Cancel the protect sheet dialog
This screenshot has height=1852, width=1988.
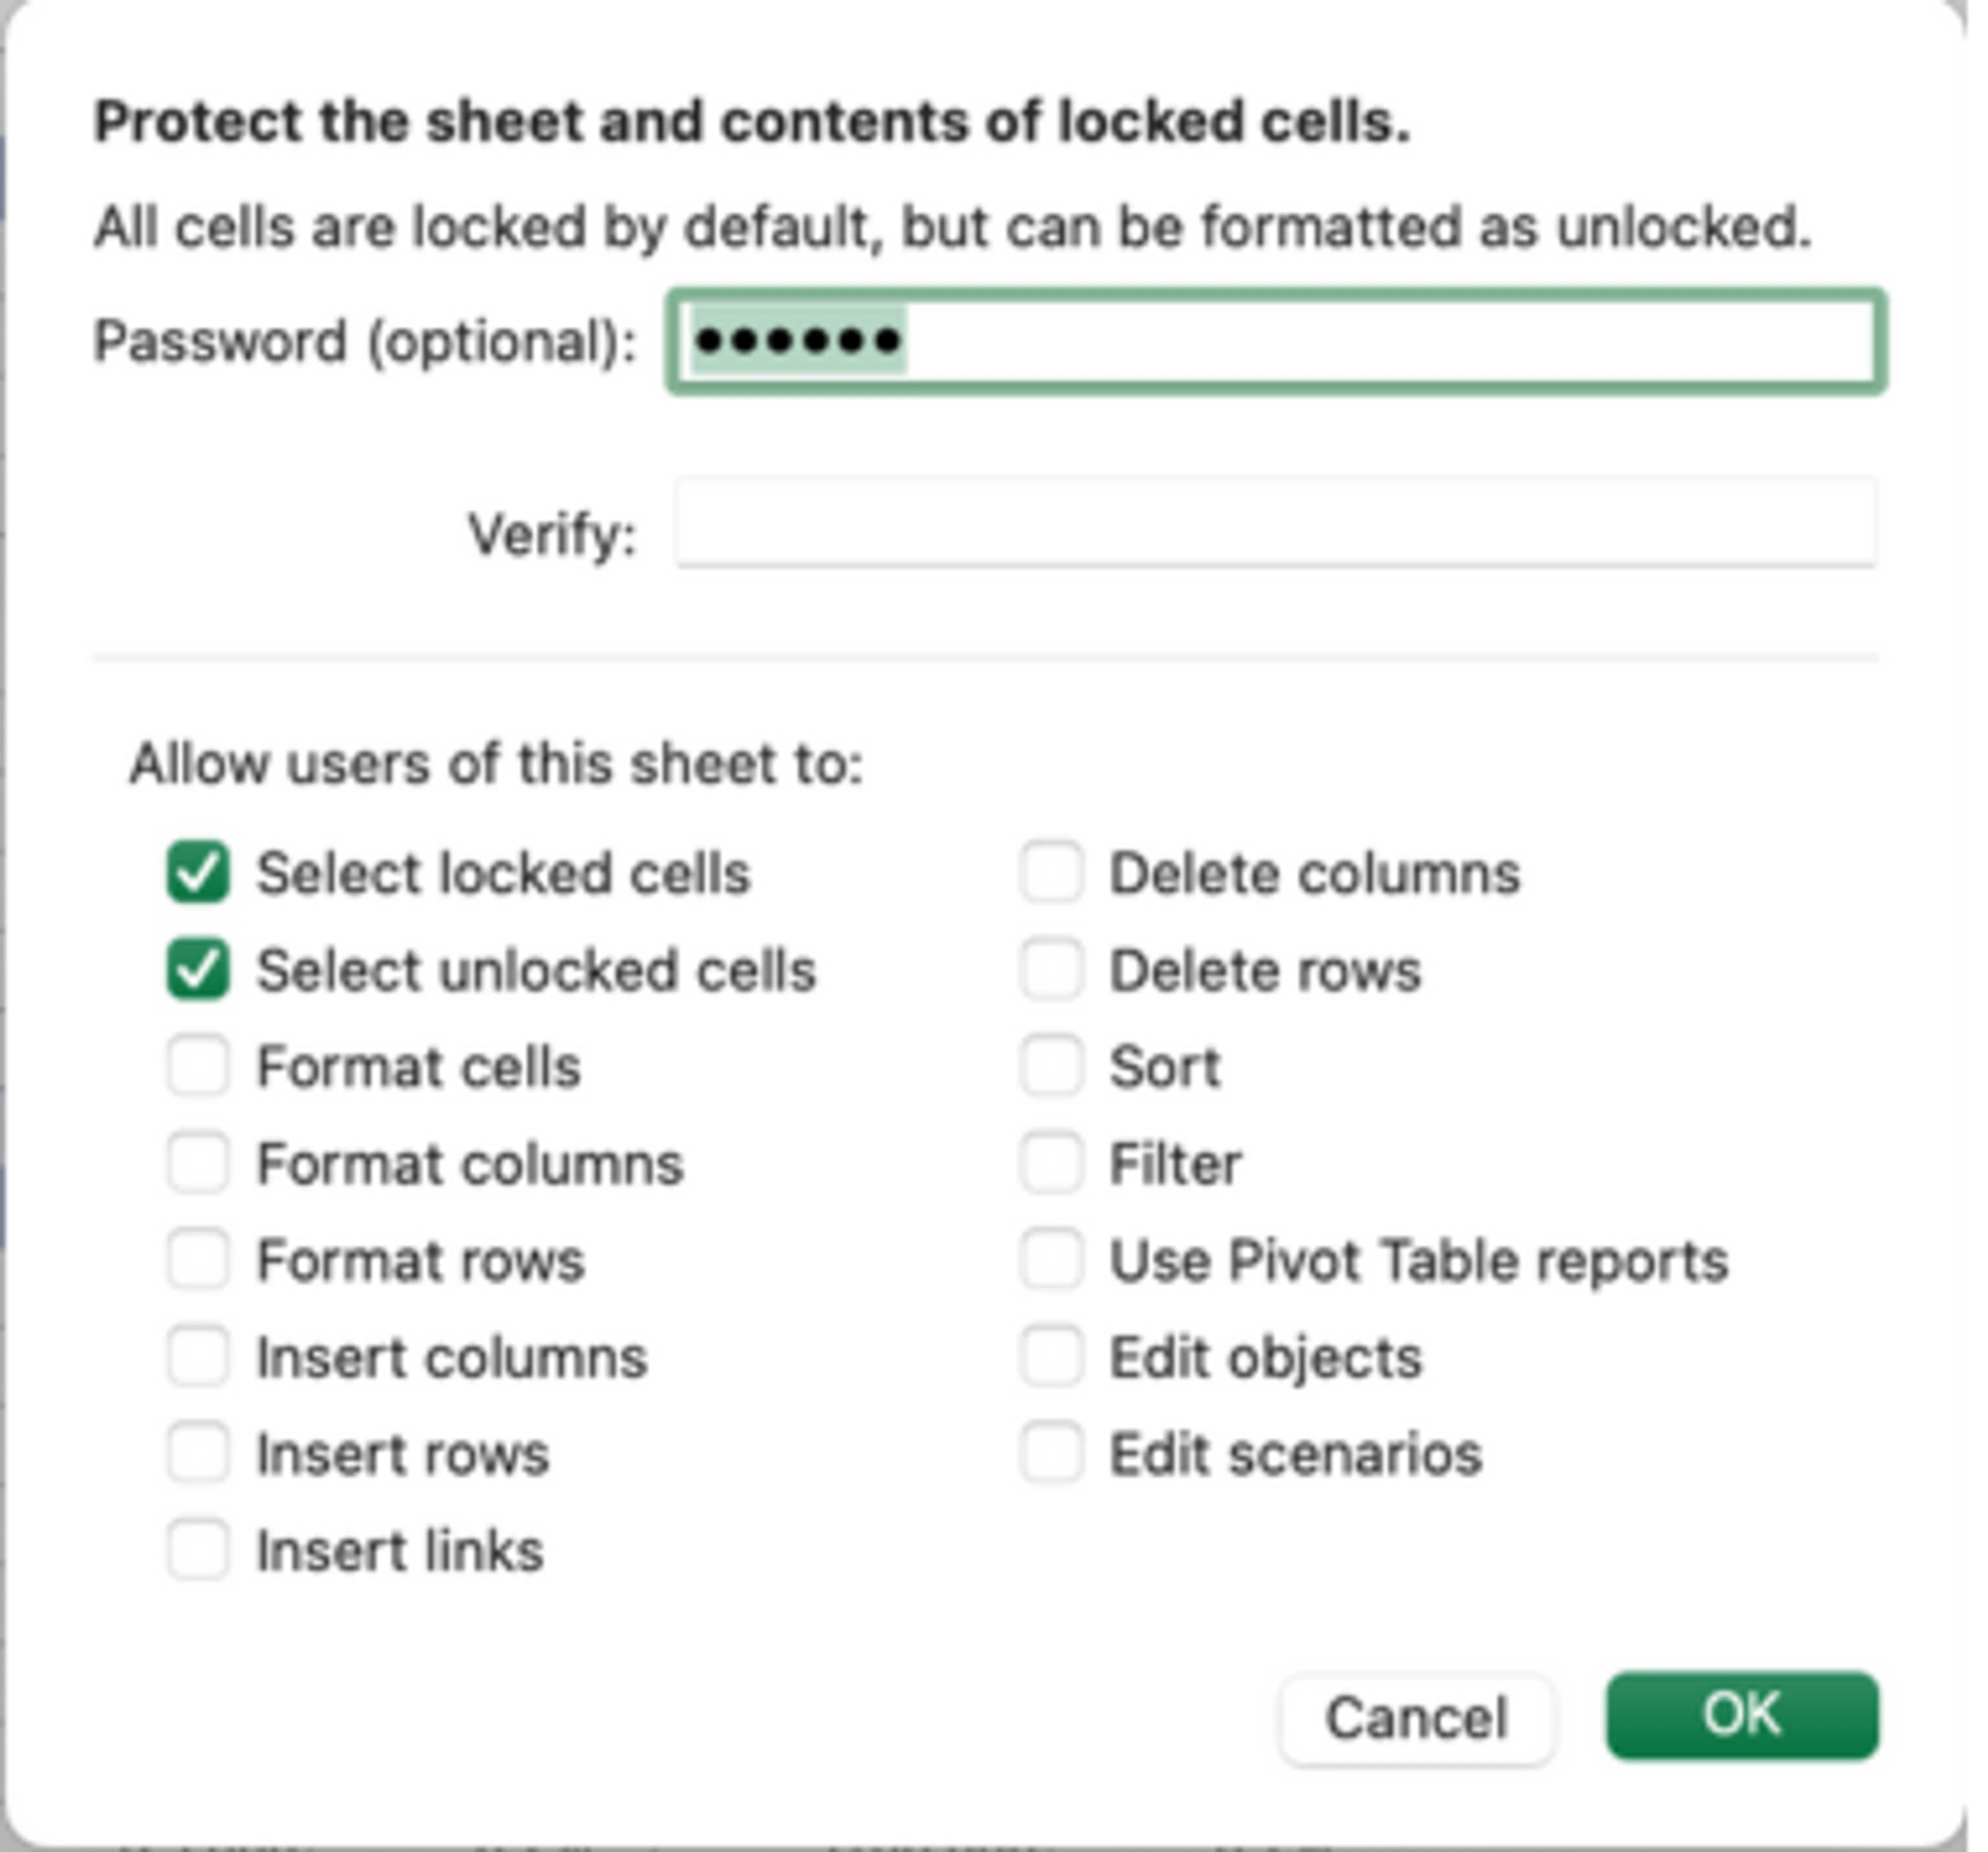(x=1415, y=1718)
